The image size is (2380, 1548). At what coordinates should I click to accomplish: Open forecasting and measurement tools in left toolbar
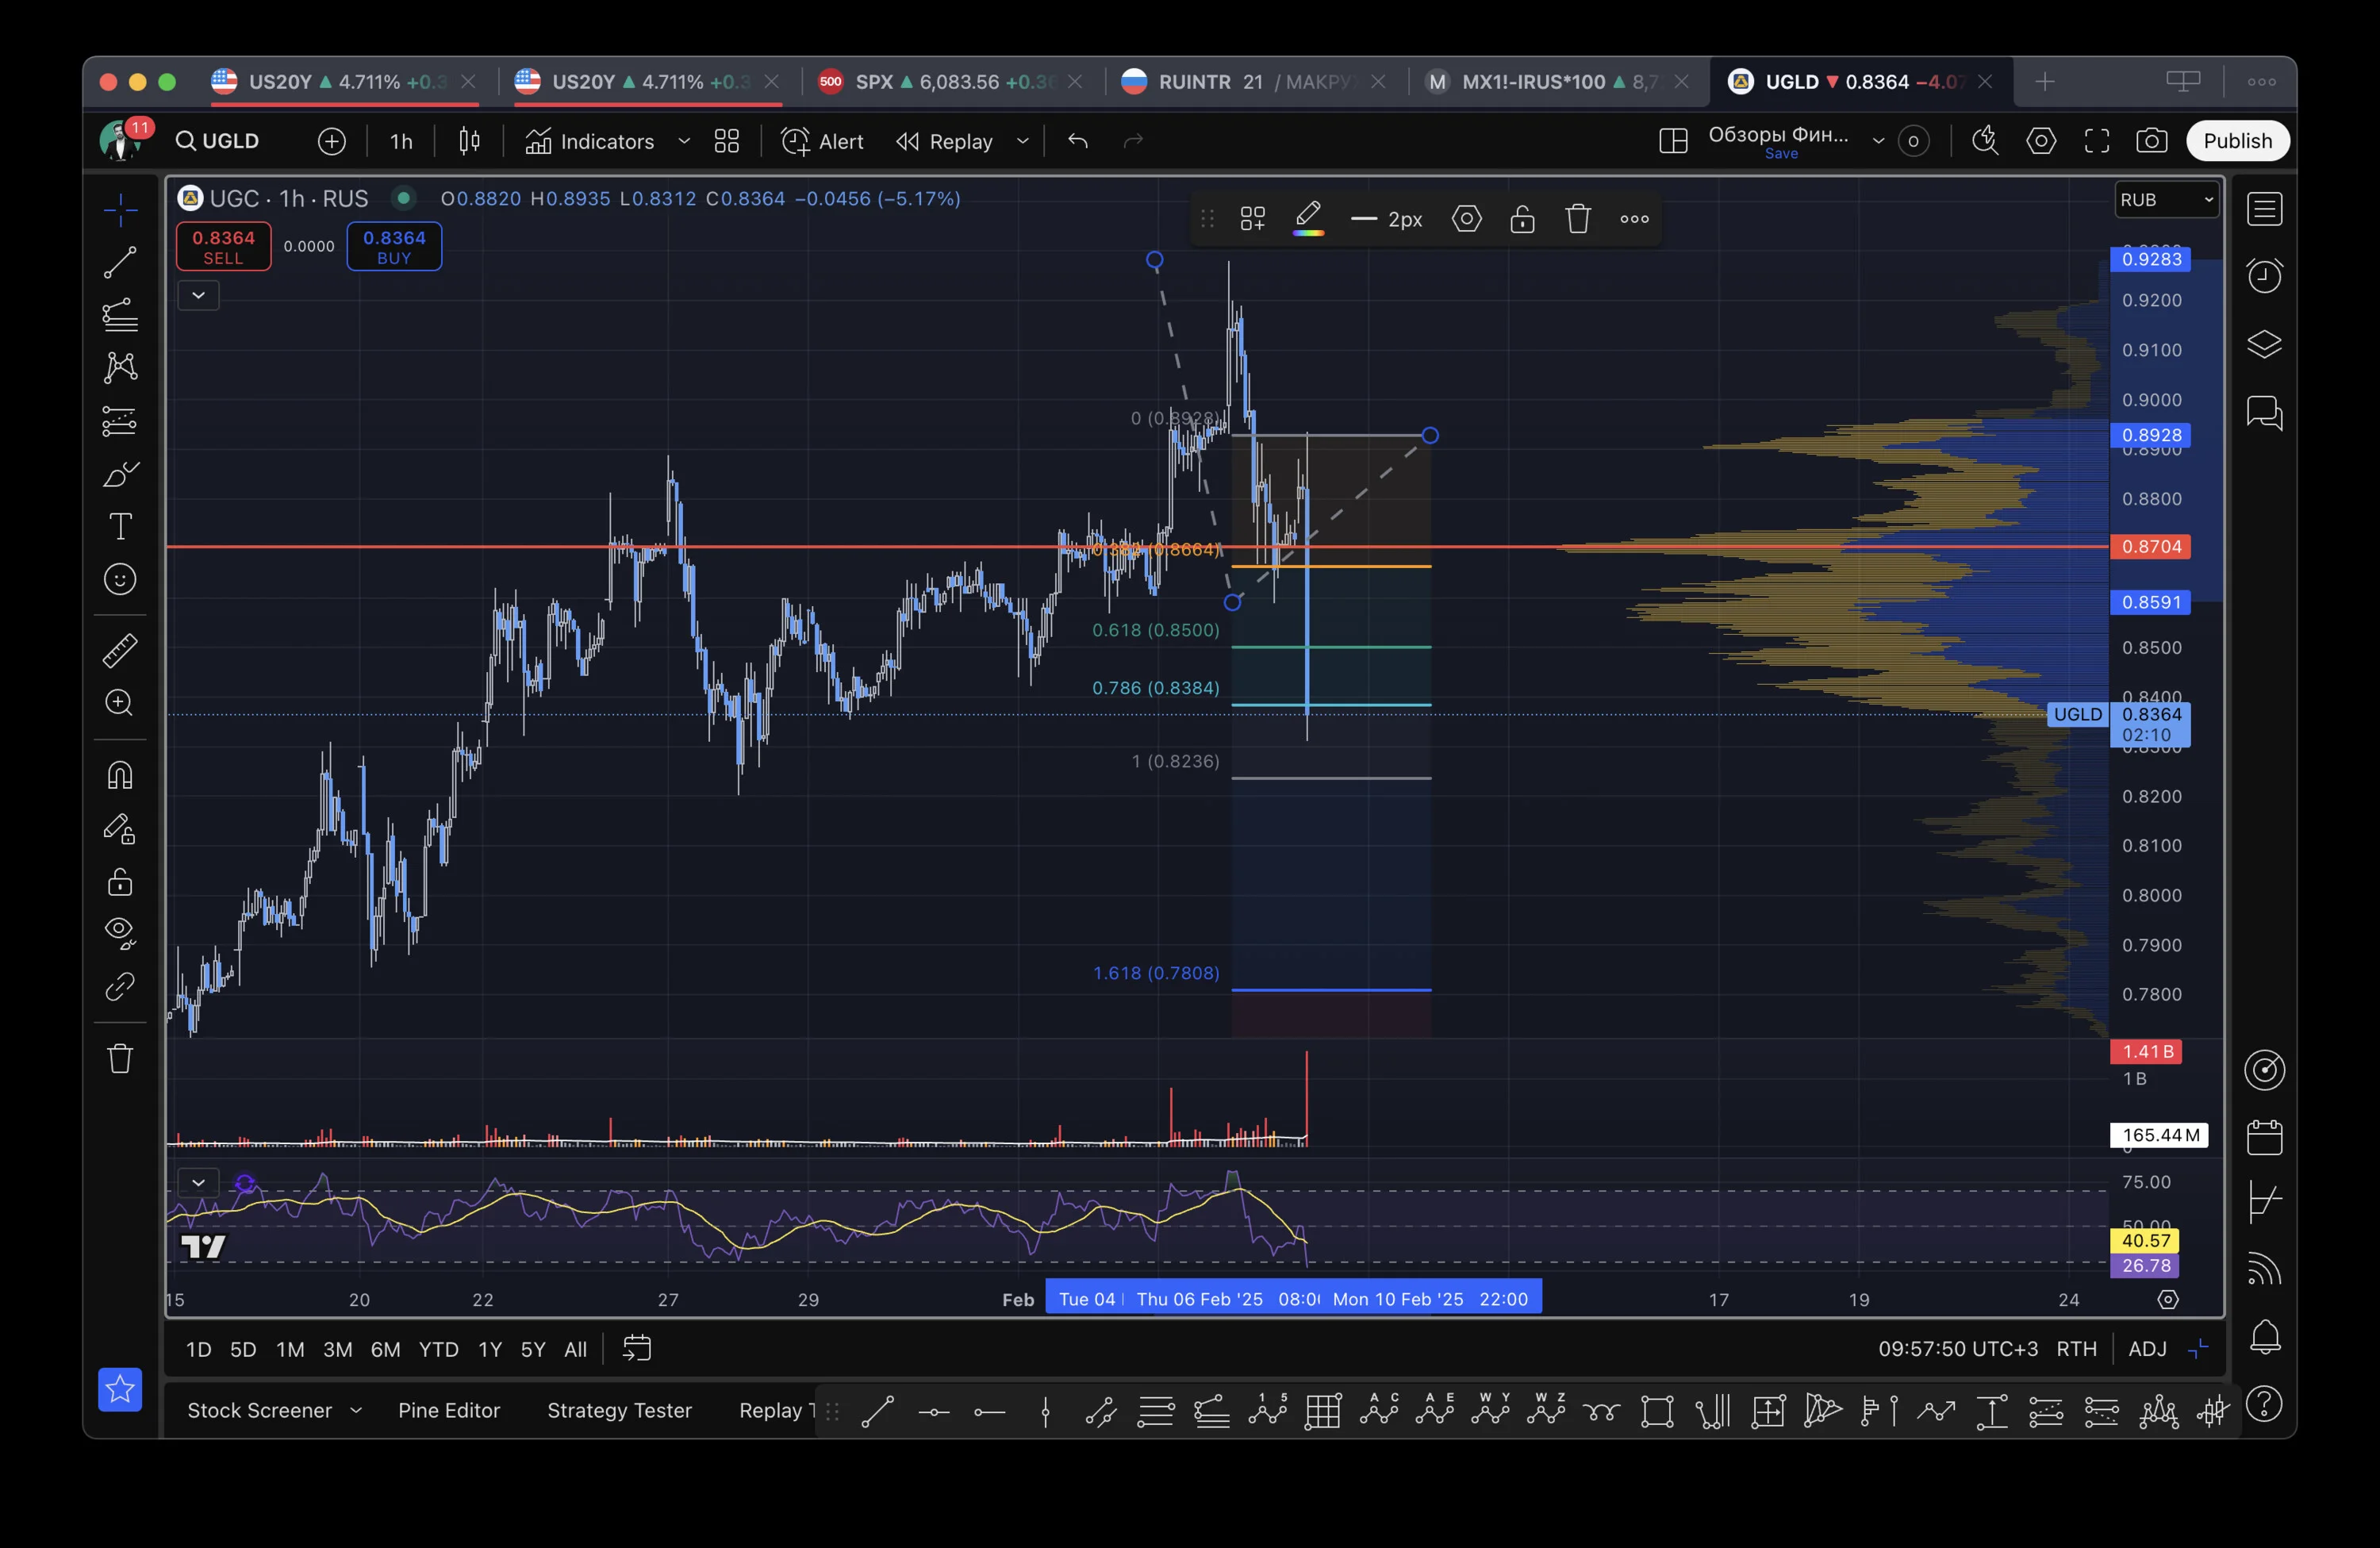(x=120, y=421)
